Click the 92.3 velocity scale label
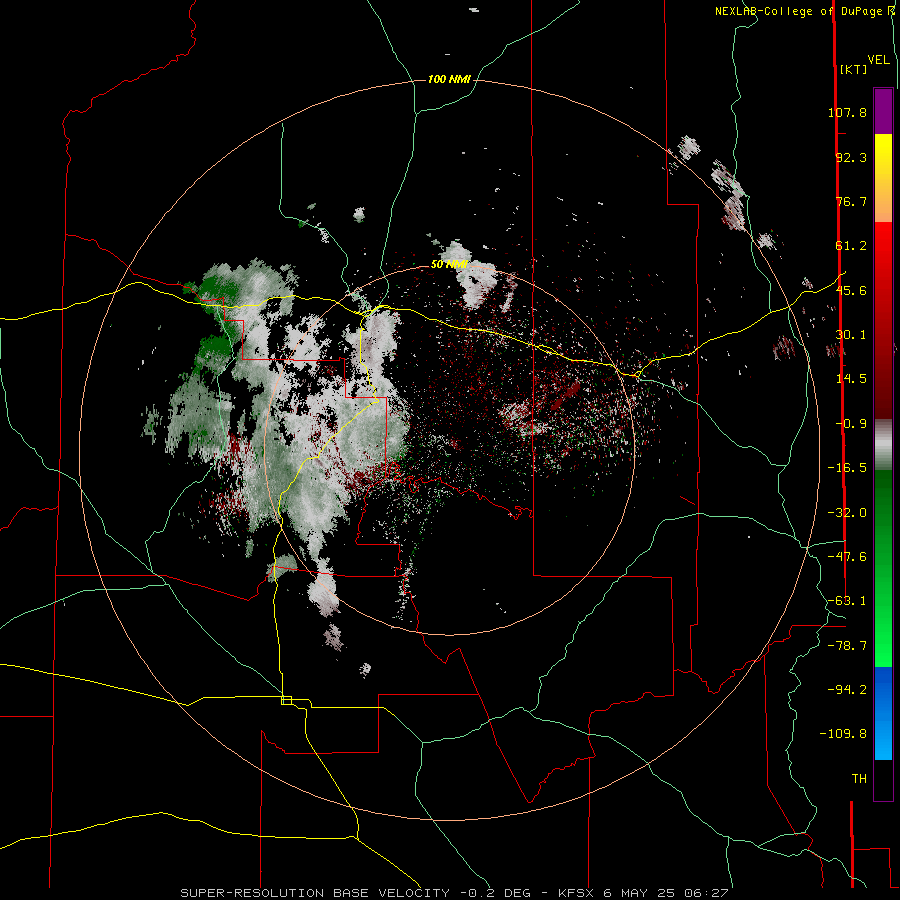Viewport: 900px width, 900px height. 851,157
